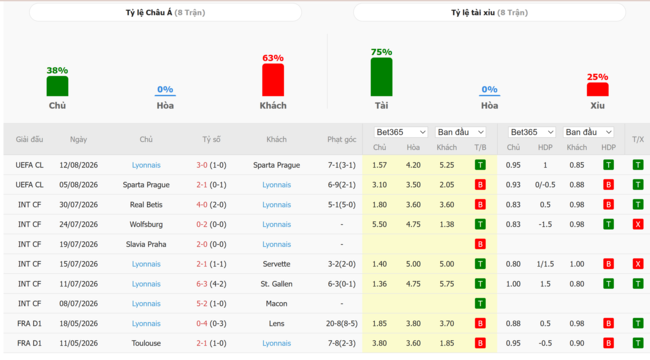Click the 4-0 score in Real Betis row
Image resolution: width=650 pixels, height=360 pixels.
(x=201, y=205)
